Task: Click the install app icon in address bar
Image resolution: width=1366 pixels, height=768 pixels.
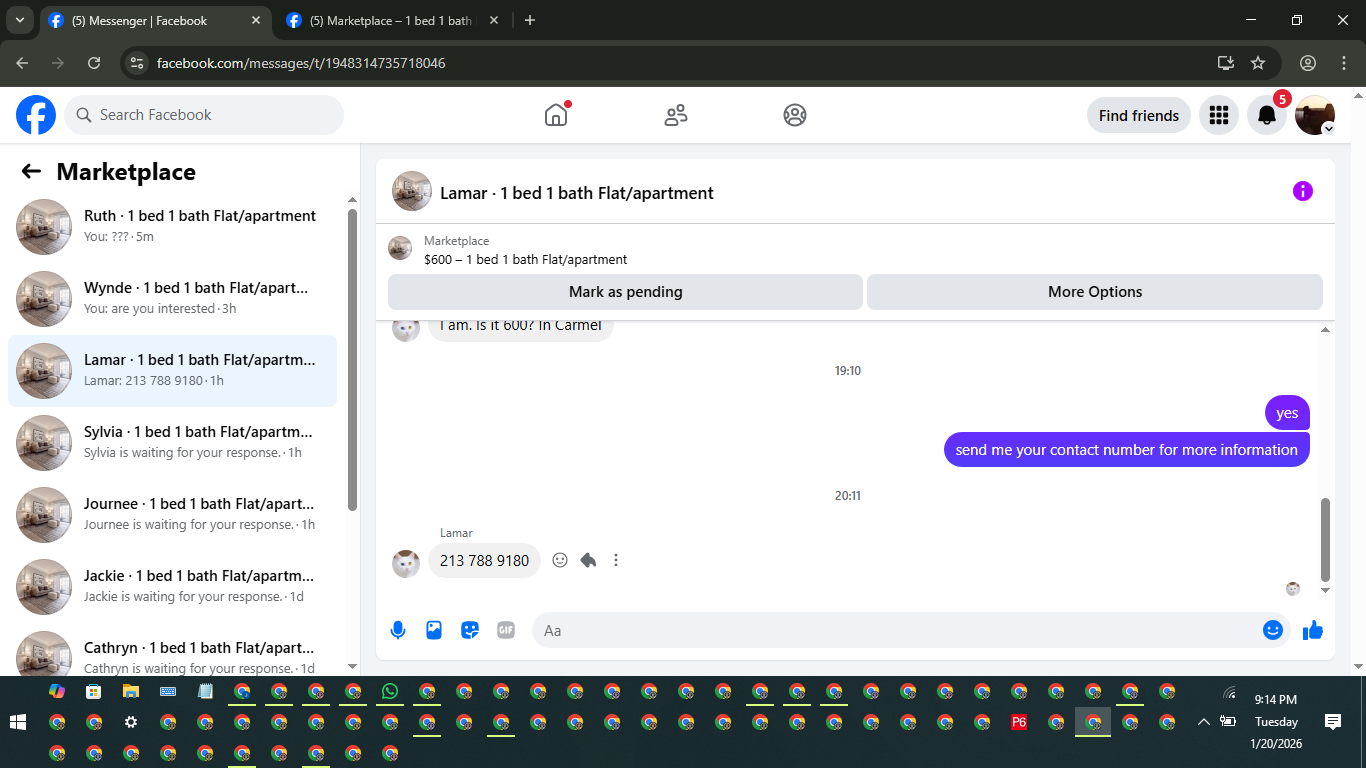Action: coord(1226,63)
